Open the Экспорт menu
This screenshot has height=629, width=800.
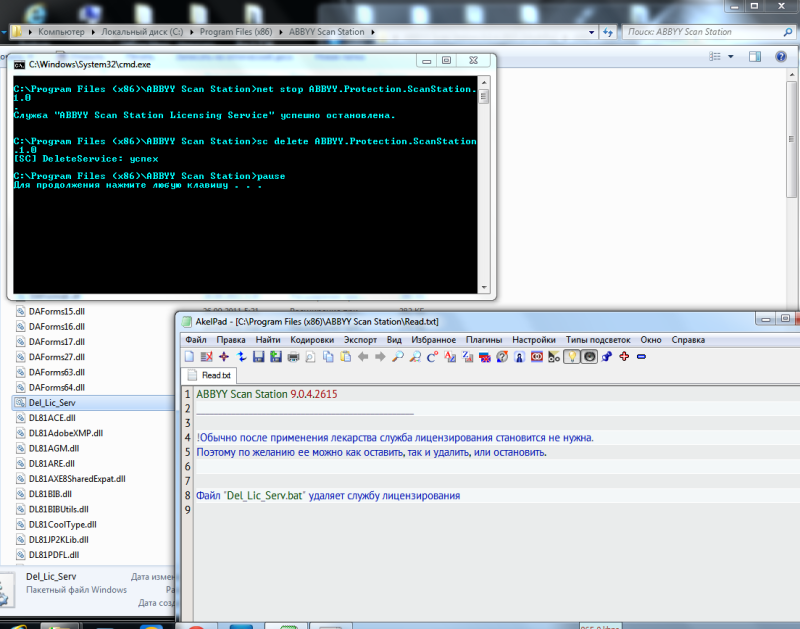[360, 340]
